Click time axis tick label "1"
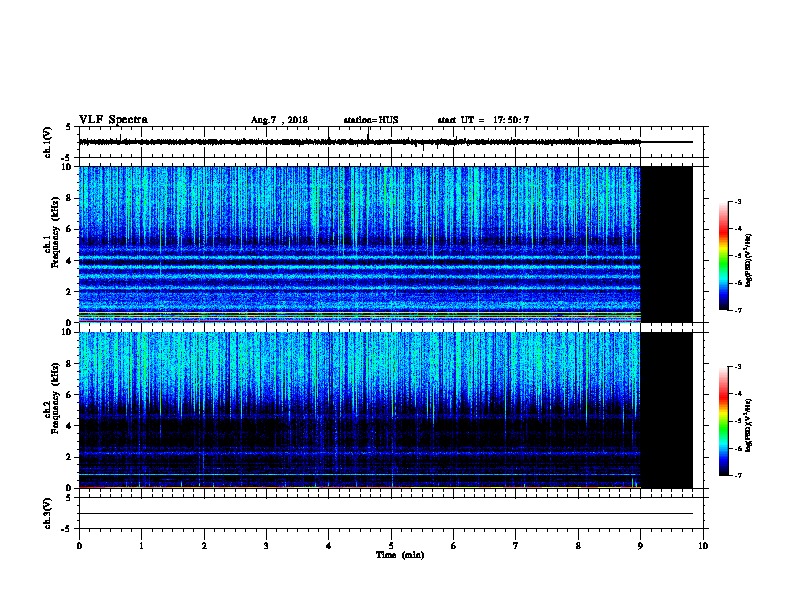Image resolution: width=792 pixels, height=612 pixels. [141, 546]
